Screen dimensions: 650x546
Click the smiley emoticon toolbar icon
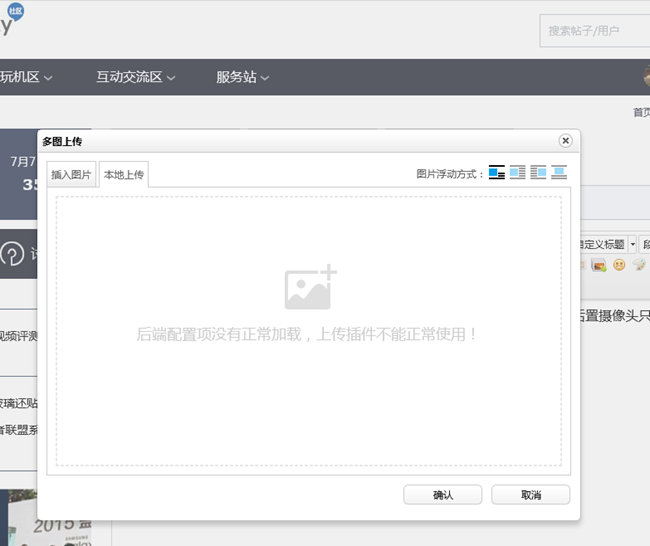pyautogui.click(x=619, y=265)
